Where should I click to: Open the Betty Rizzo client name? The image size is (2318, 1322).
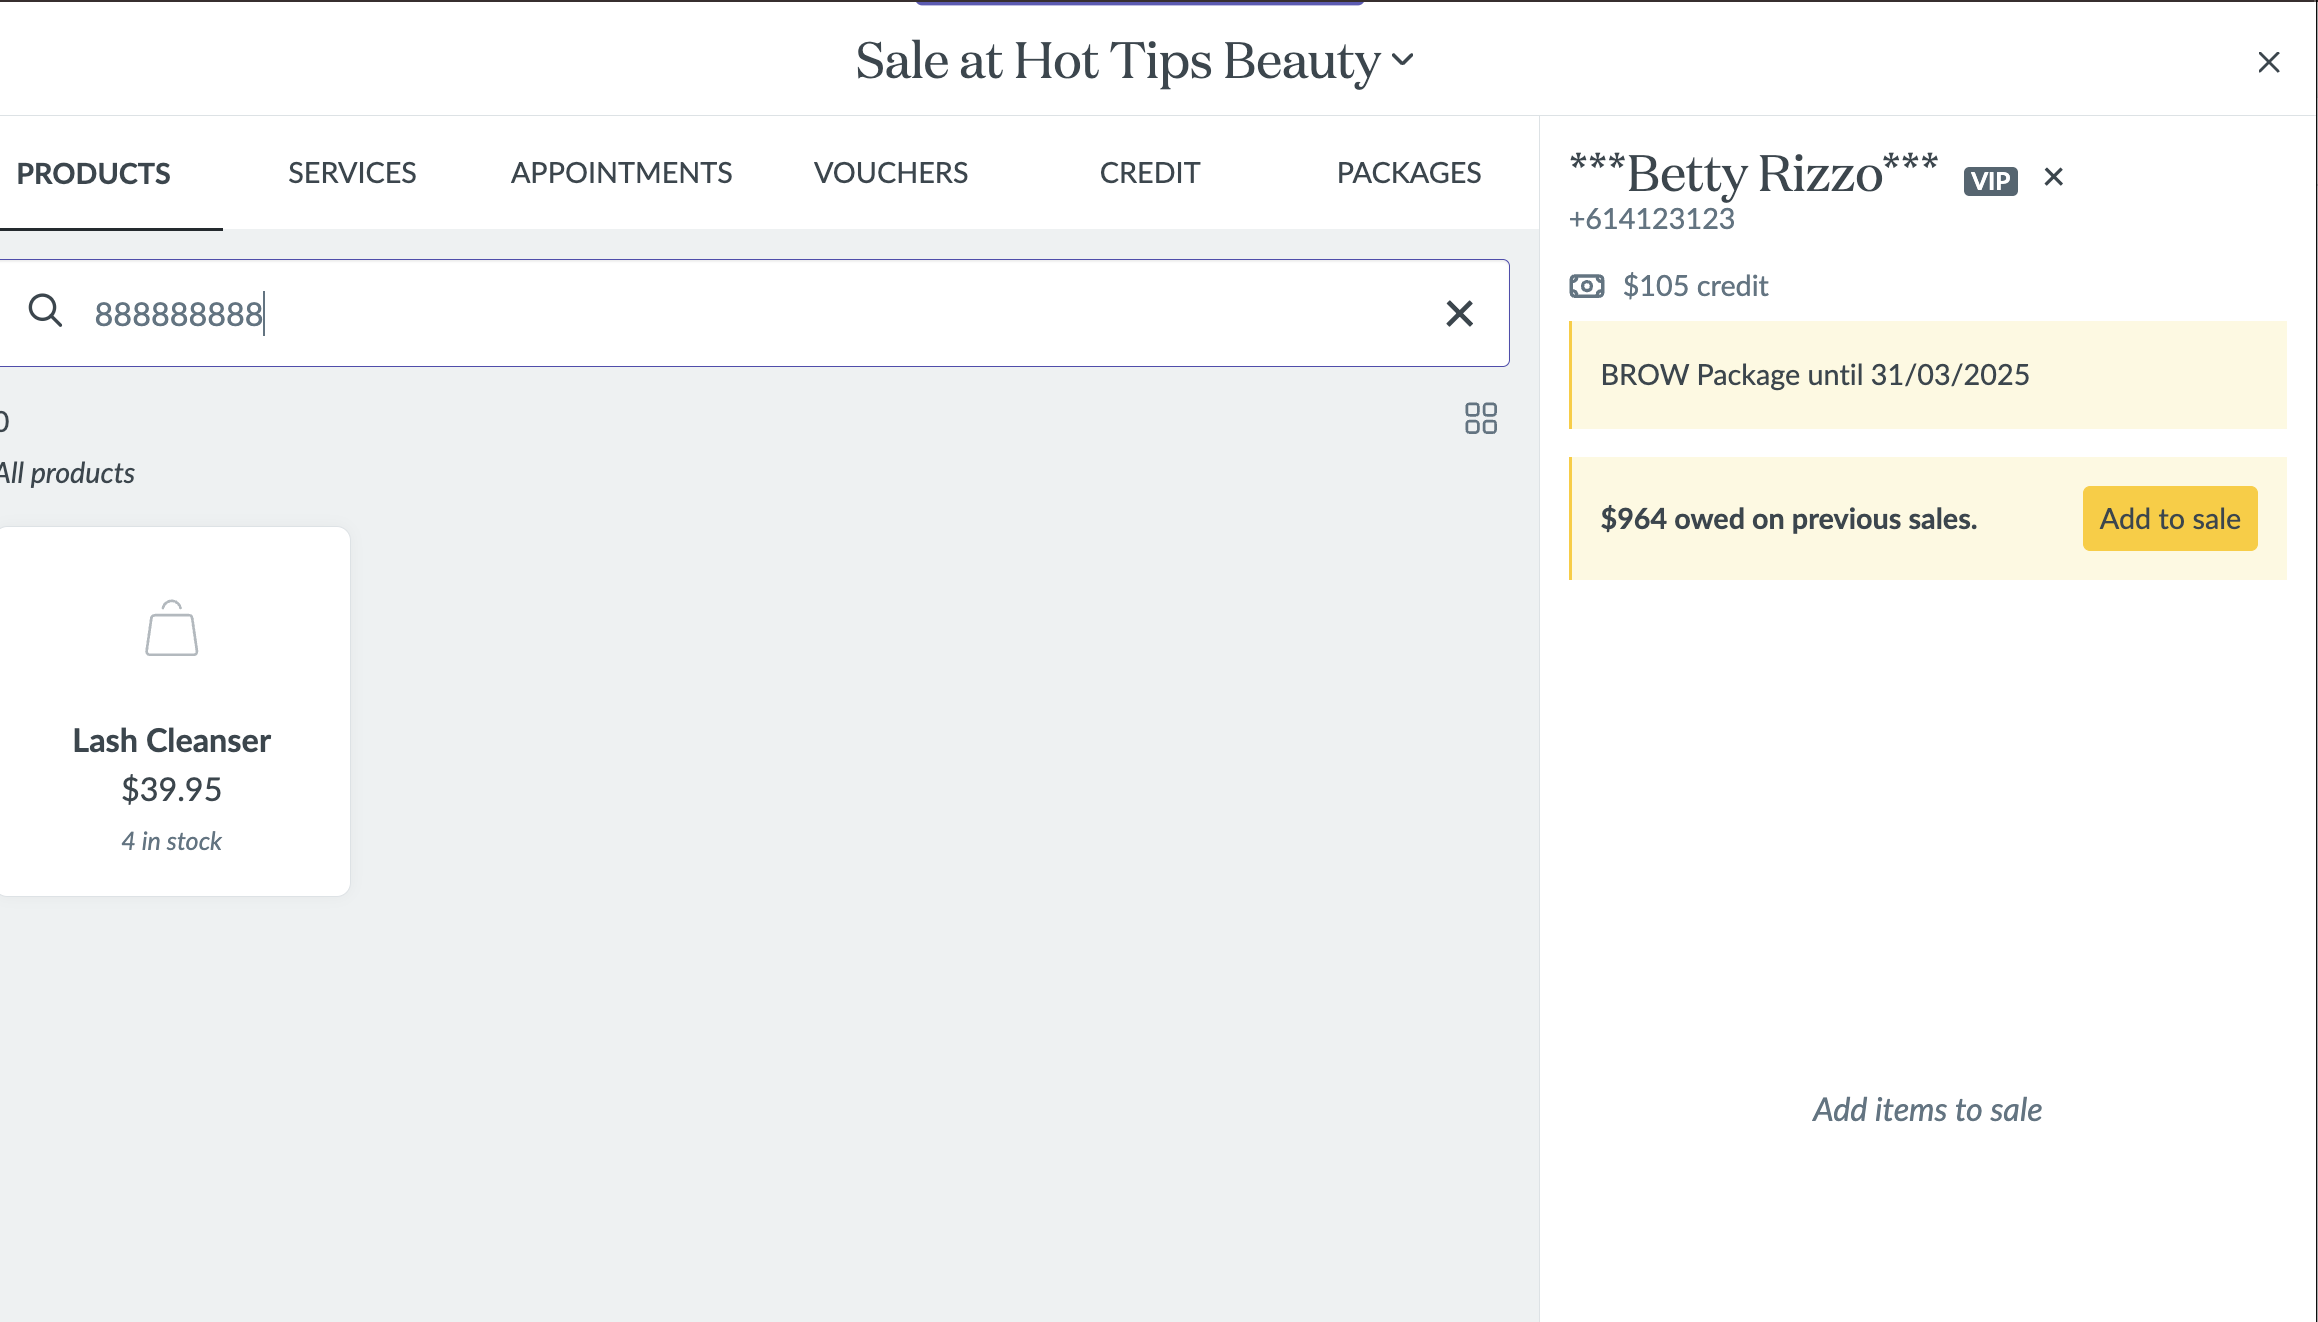click(x=1754, y=173)
